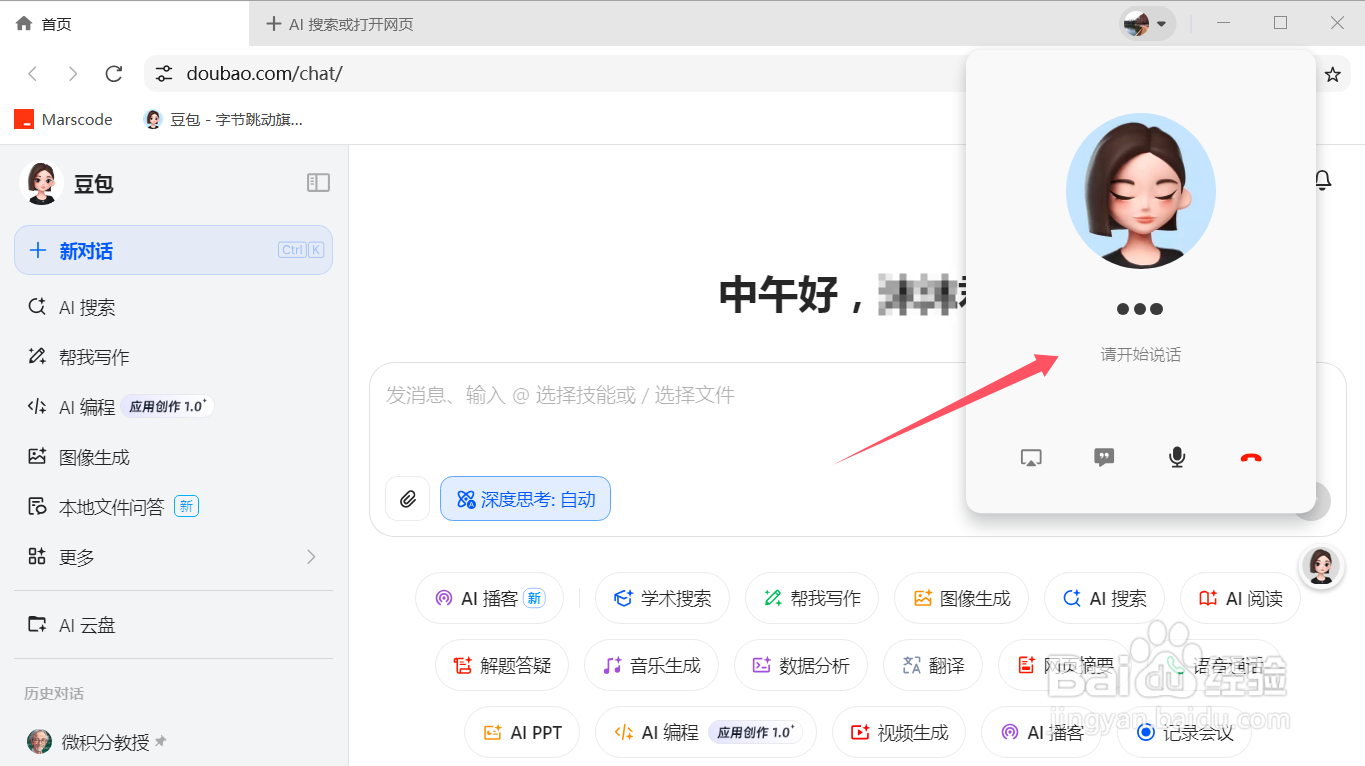This screenshot has height=766, width=1365.
Task: Select the AI 阅读 skill chip
Action: (1240, 598)
